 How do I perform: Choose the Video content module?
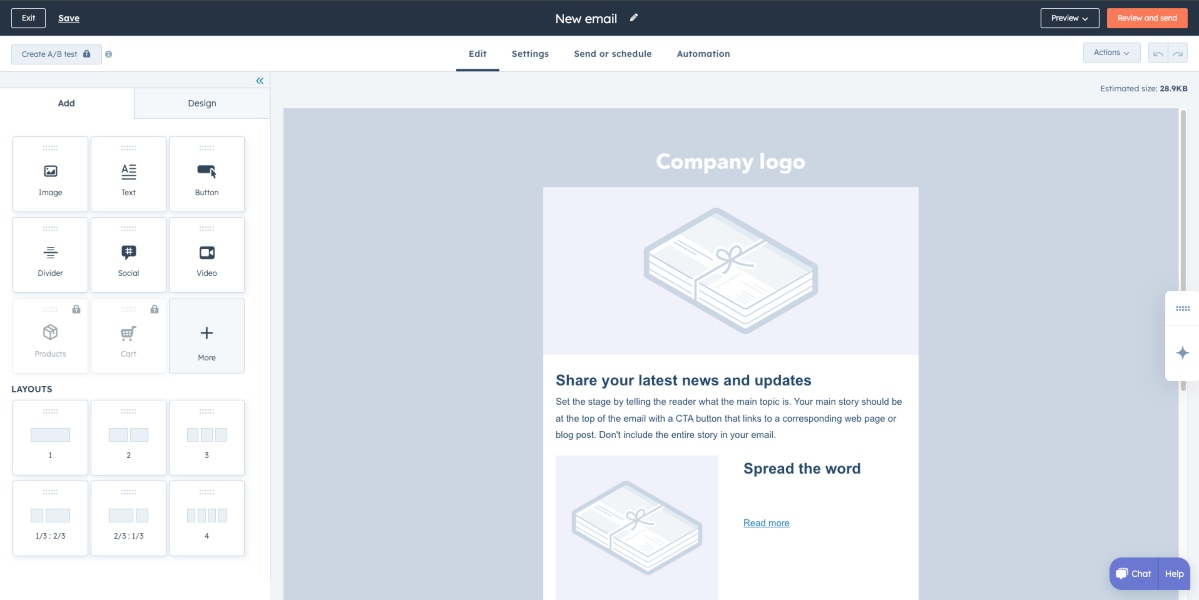coord(207,256)
